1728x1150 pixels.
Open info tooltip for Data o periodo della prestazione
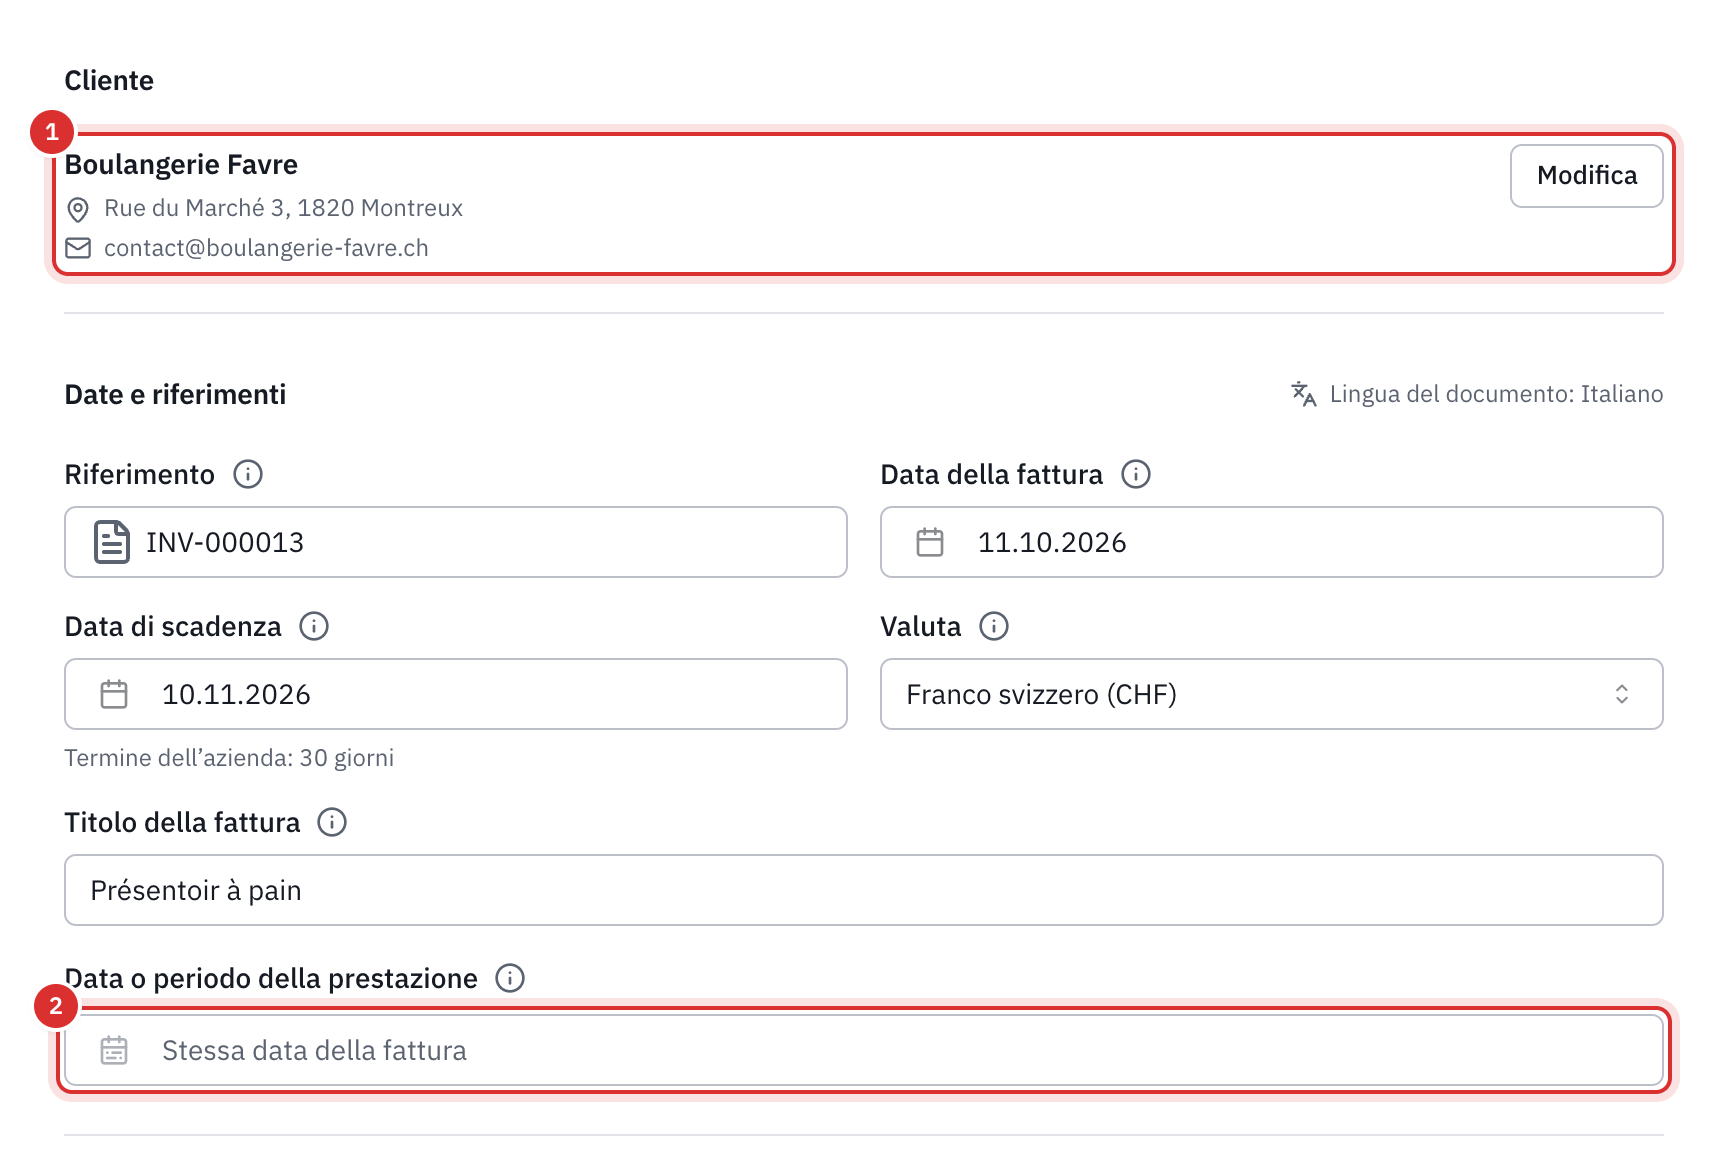pos(510,978)
